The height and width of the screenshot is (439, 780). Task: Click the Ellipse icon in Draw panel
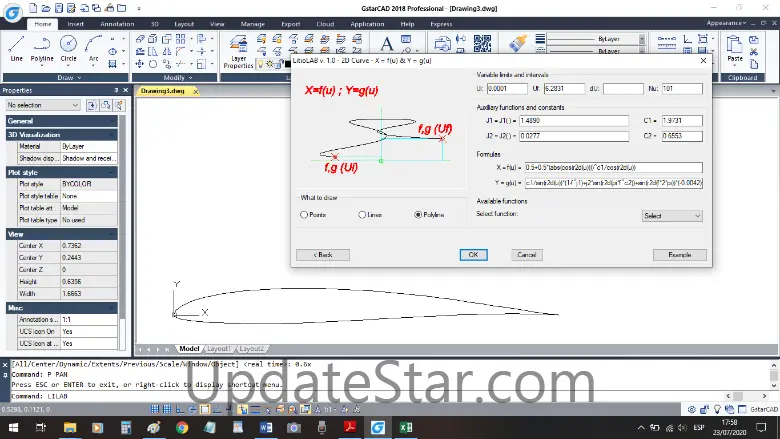113,51
